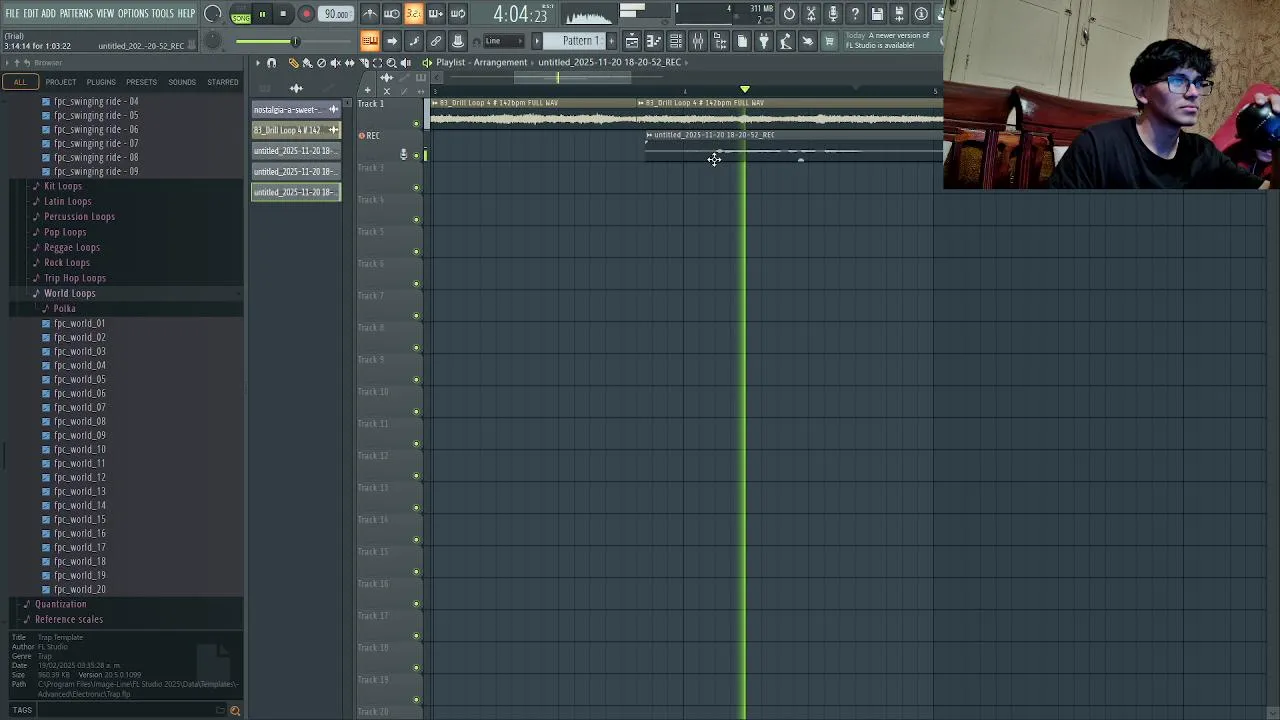Click the question mark help icon
1280x720 pixels.
tap(855, 14)
